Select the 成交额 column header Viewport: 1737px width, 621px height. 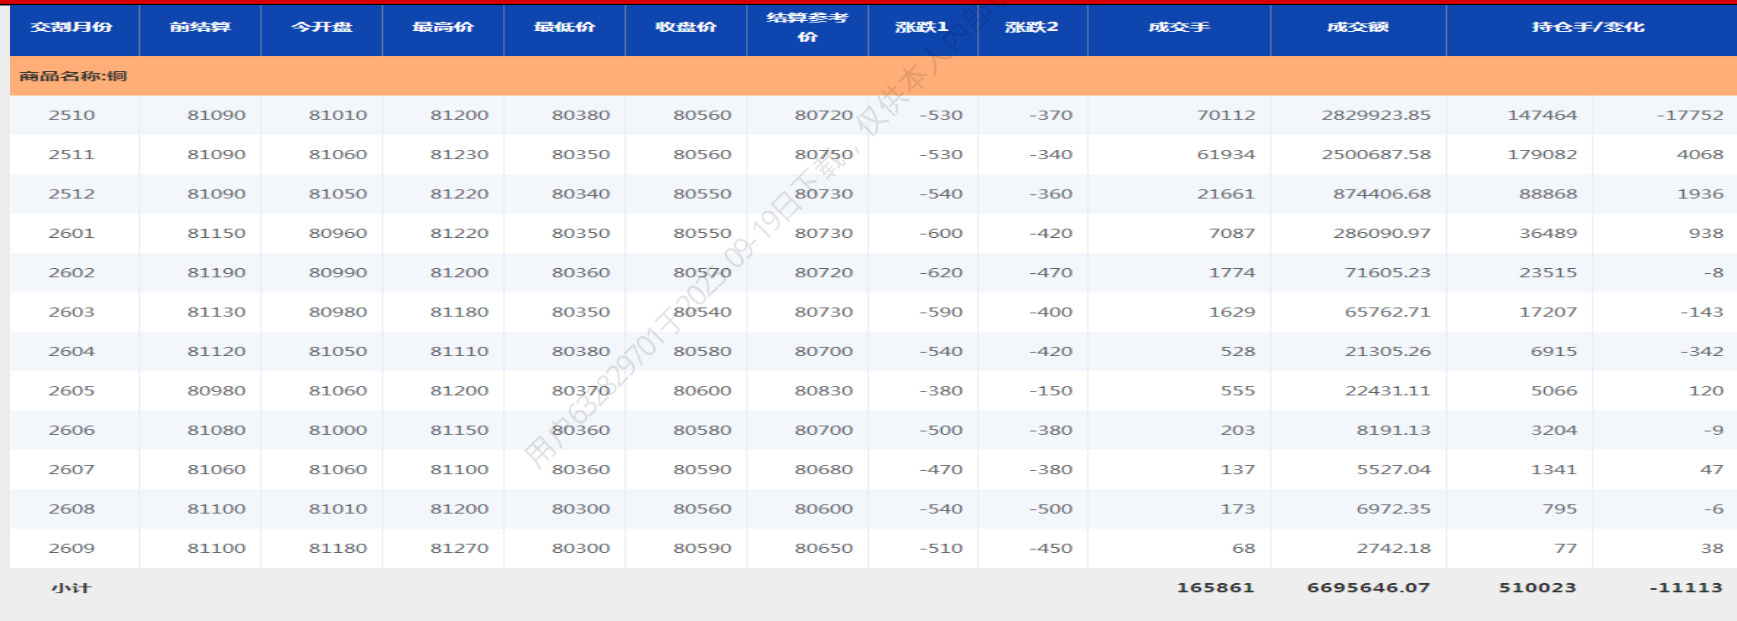point(1357,27)
